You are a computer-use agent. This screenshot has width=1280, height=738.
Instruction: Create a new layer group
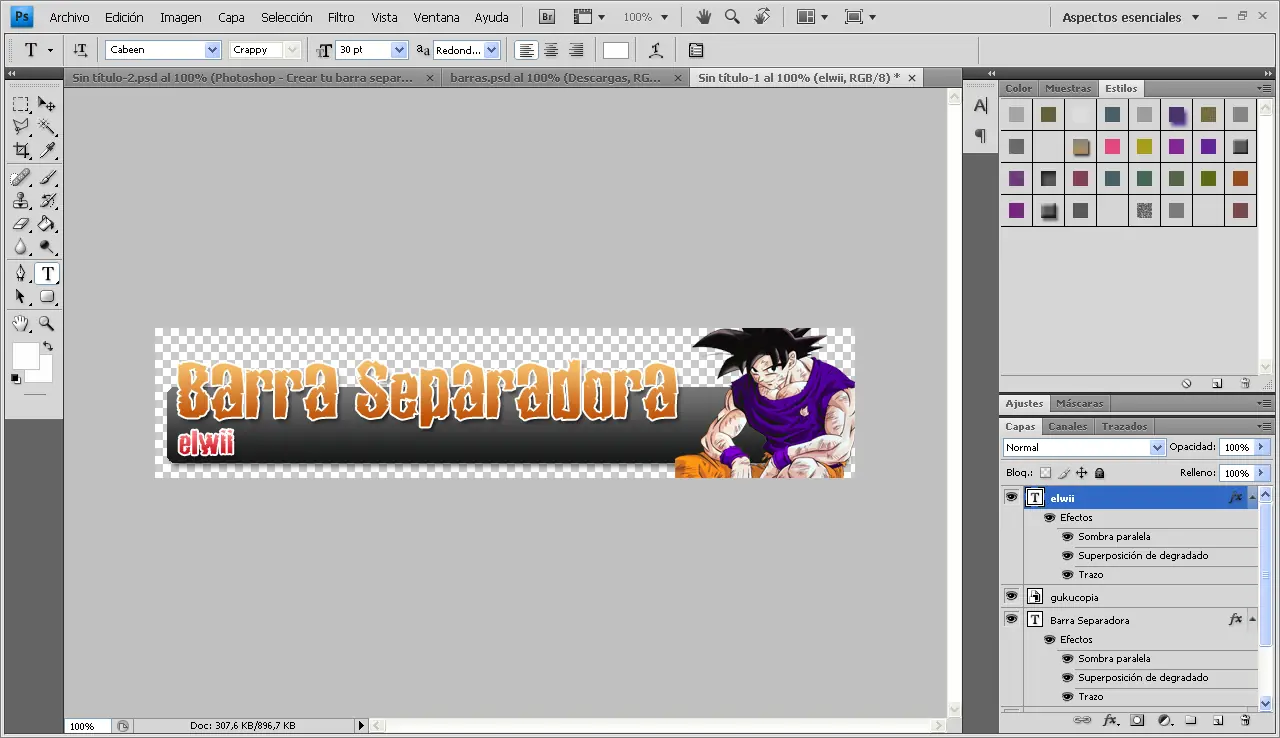point(1191,720)
